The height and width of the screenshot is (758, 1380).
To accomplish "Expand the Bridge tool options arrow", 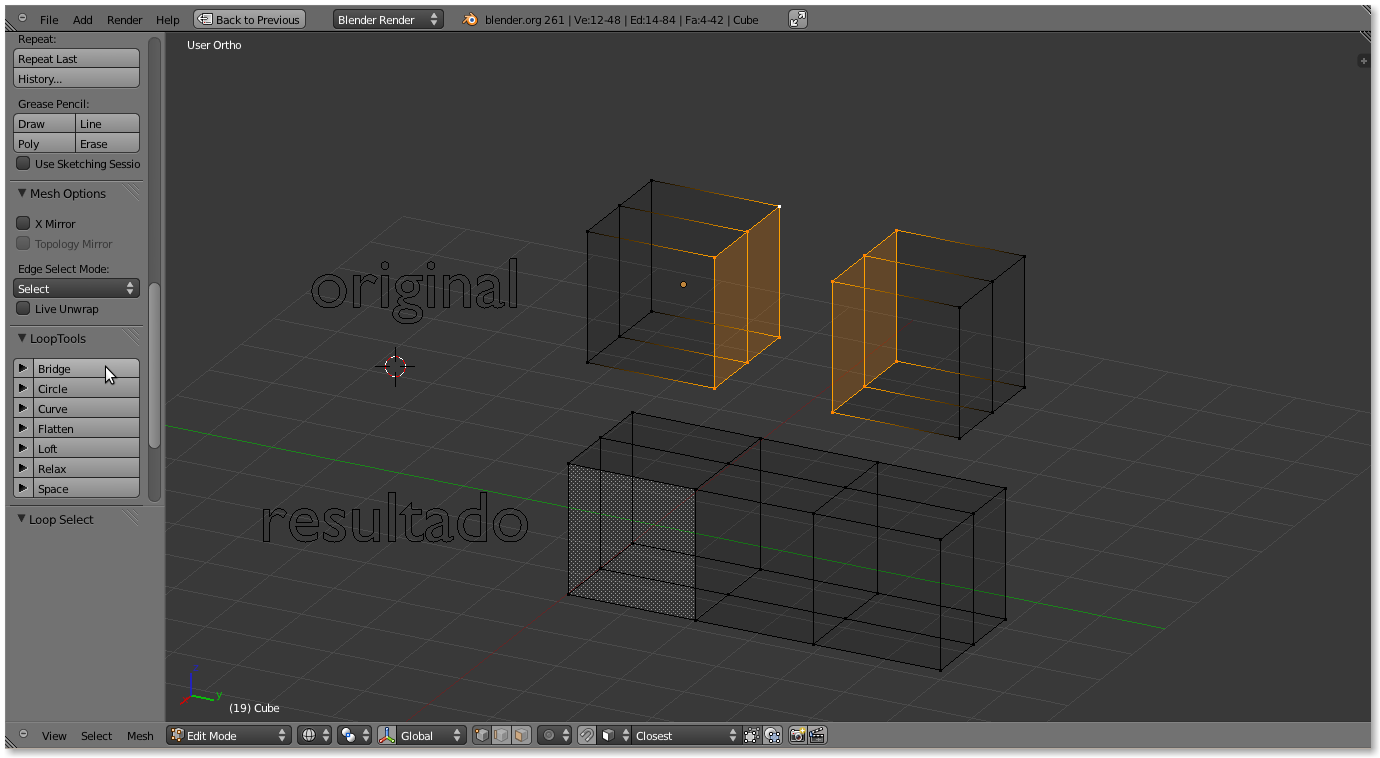I will tap(23, 369).
